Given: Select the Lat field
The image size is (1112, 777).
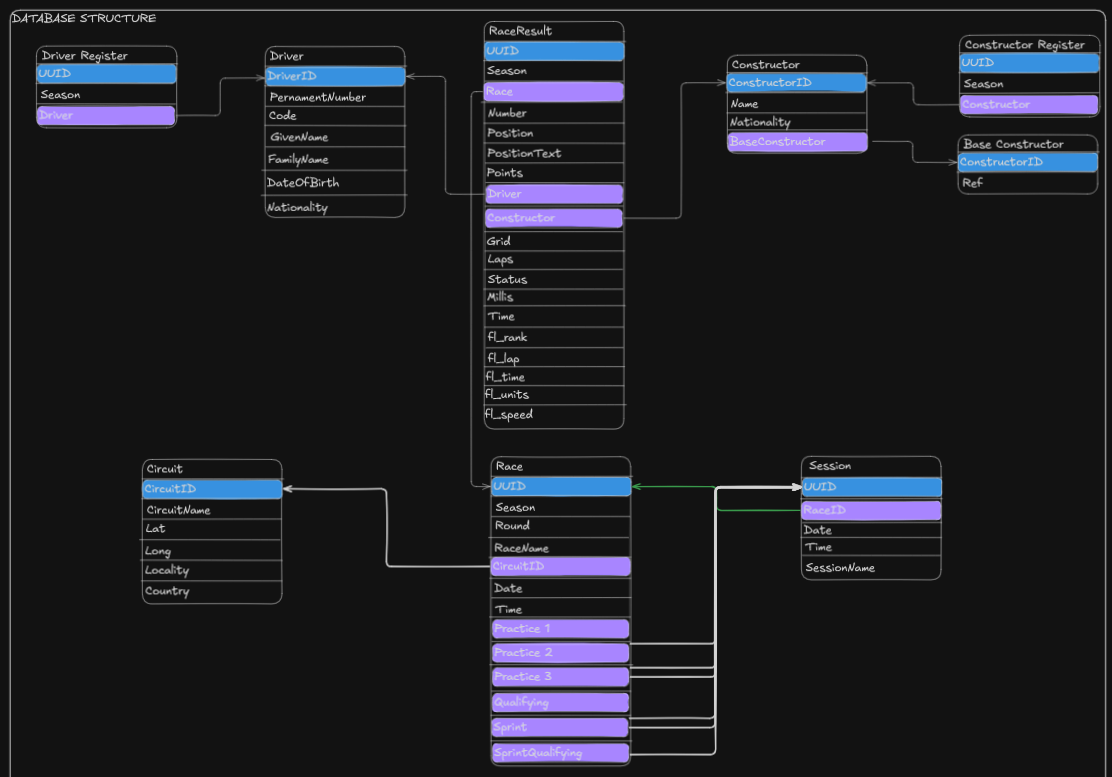Looking at the screenshot, I should click(x=212, y=529).
